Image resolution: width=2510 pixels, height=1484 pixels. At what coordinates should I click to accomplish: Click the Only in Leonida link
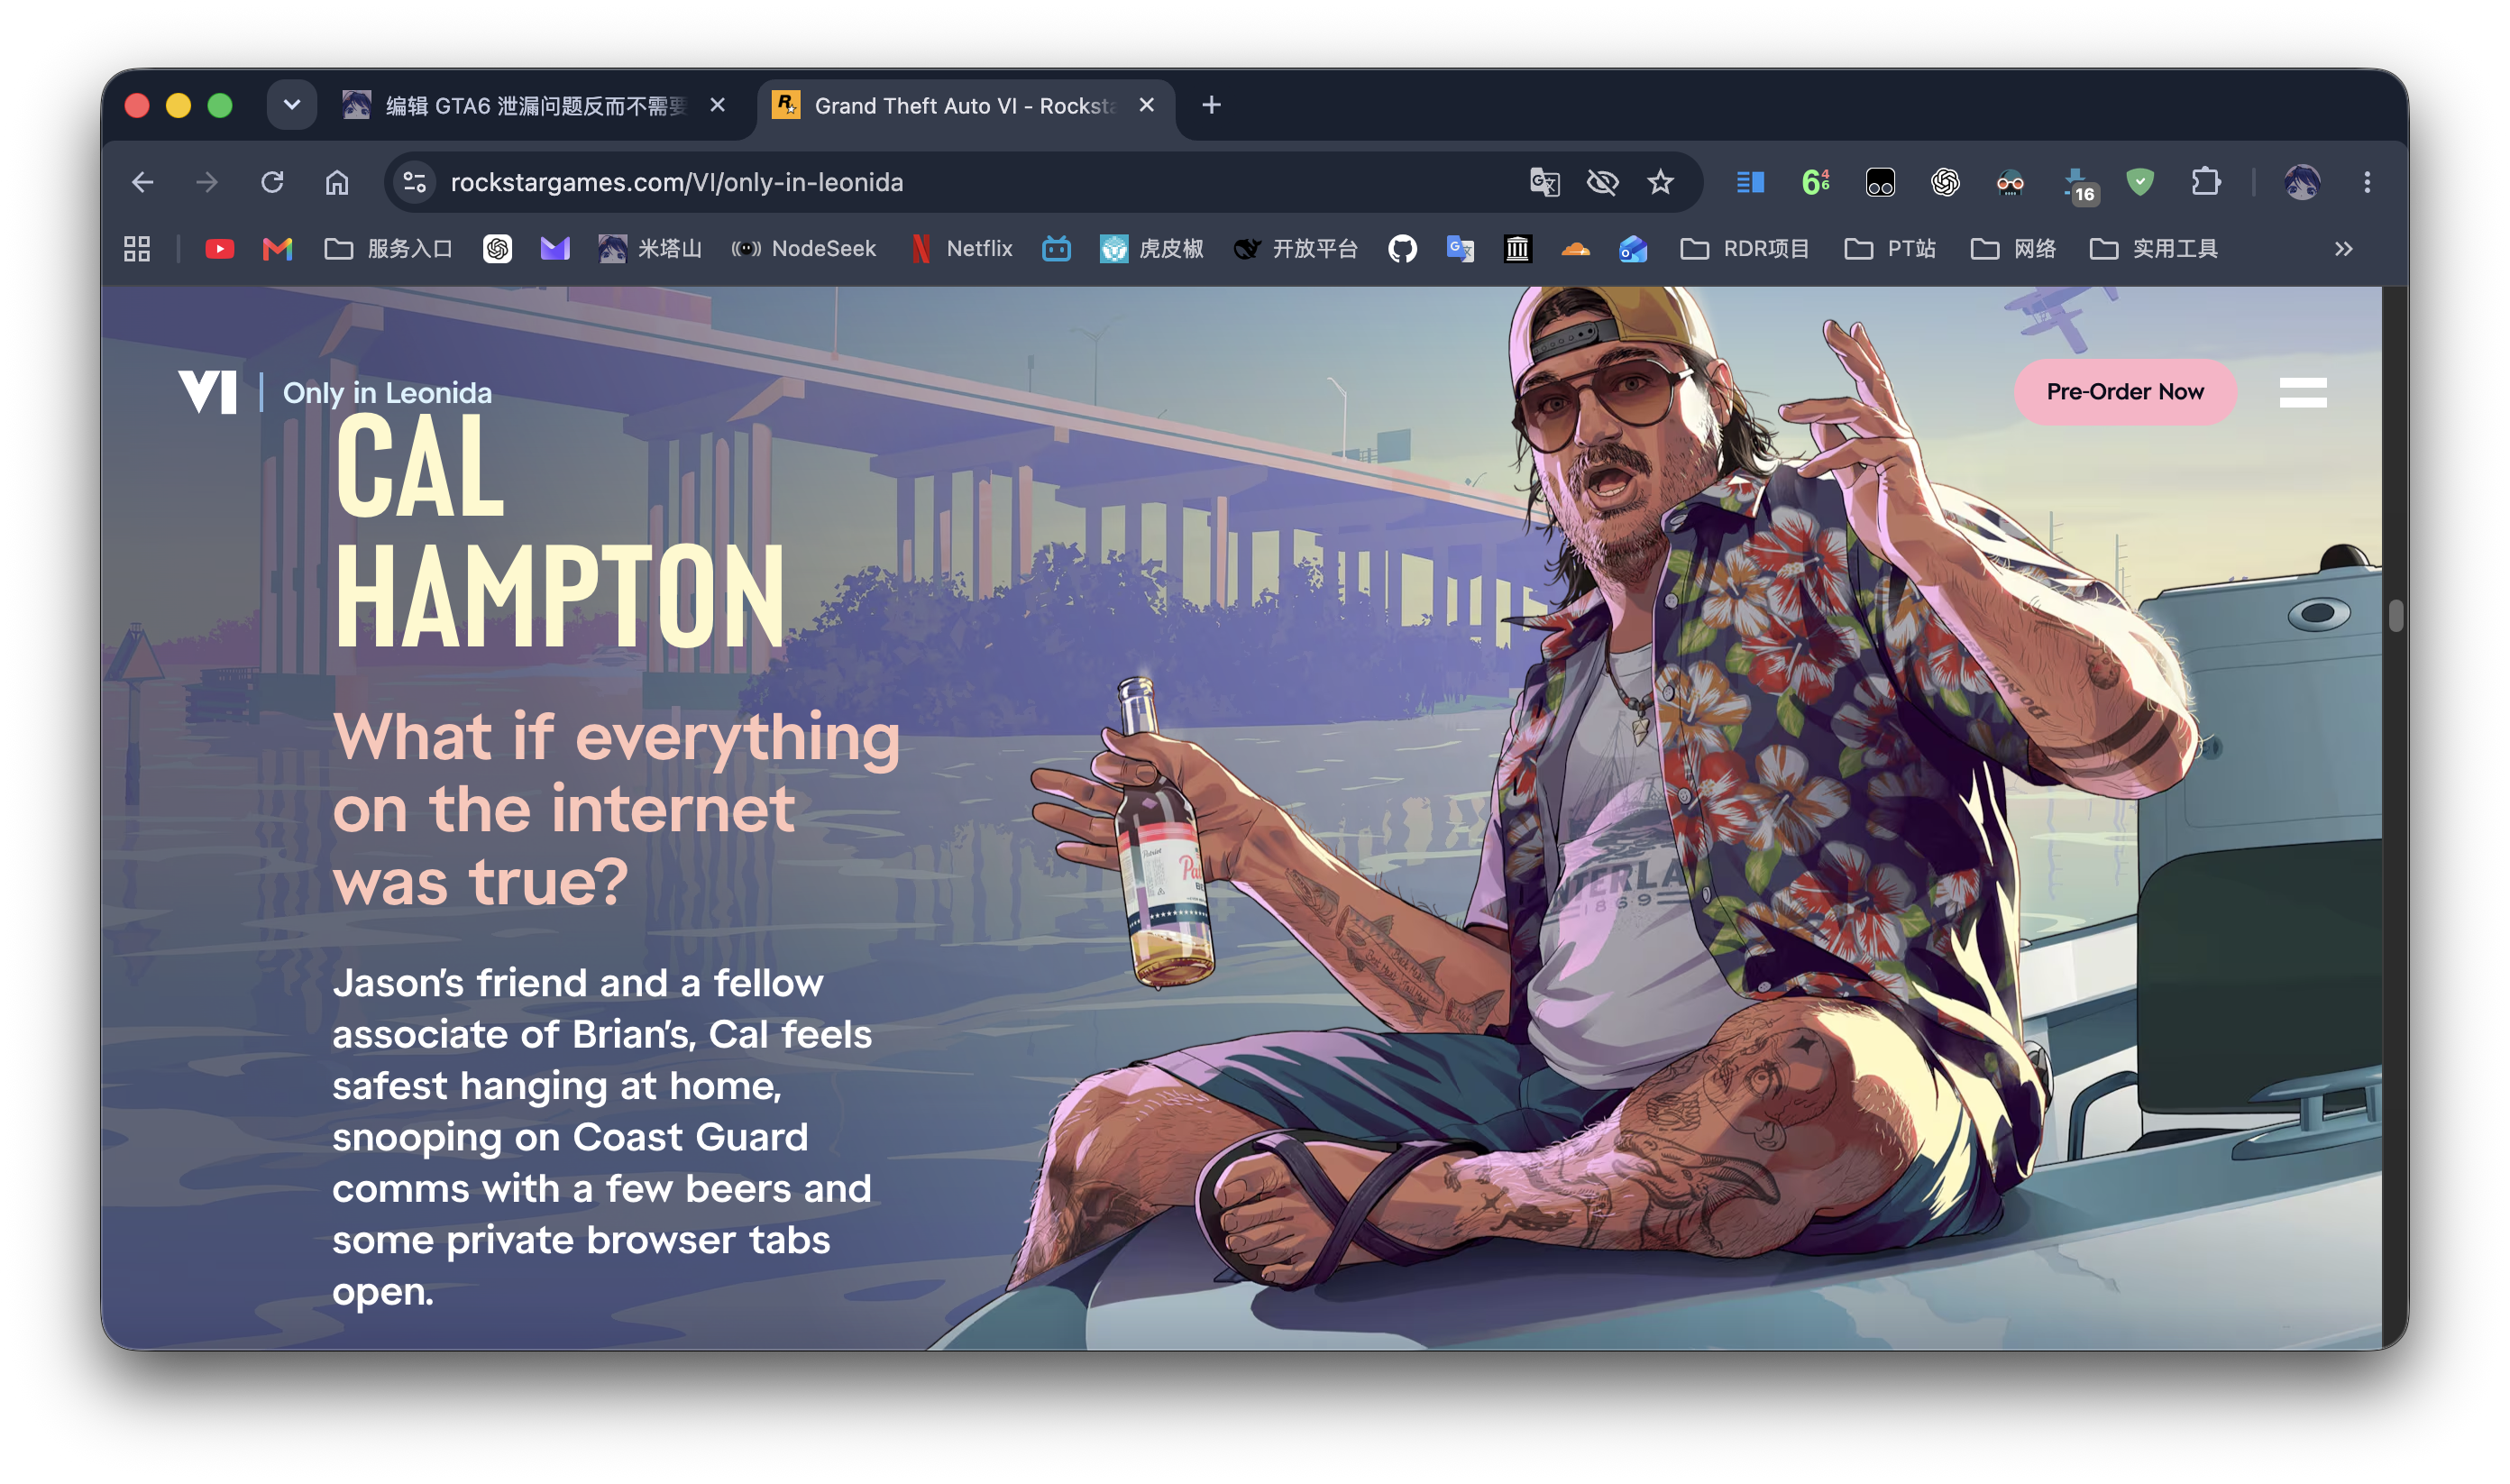point(387,393)
